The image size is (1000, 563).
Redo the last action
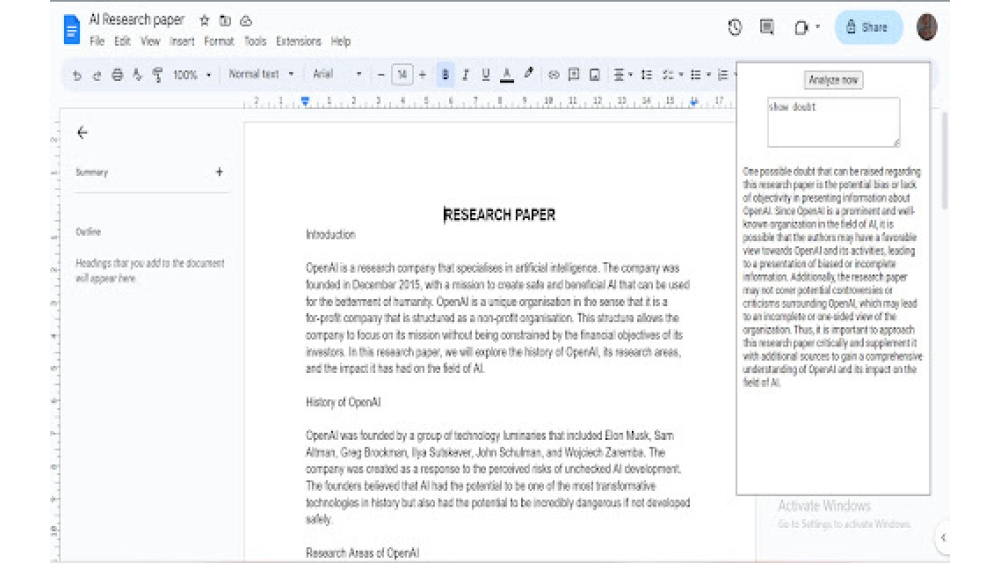pos(97,75)
